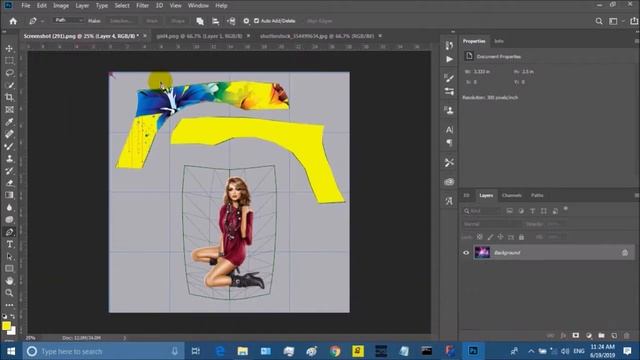Click the yellow foreground color swatch
Viewport: 640px width, 360px height.
pyautogui.click(x=6, y=325)
